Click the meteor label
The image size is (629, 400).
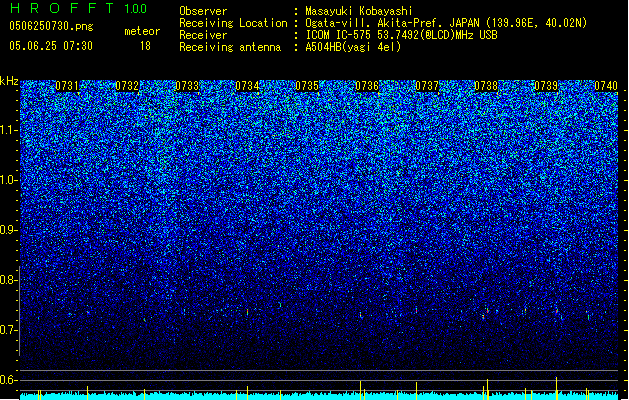(x=142, y=31)
